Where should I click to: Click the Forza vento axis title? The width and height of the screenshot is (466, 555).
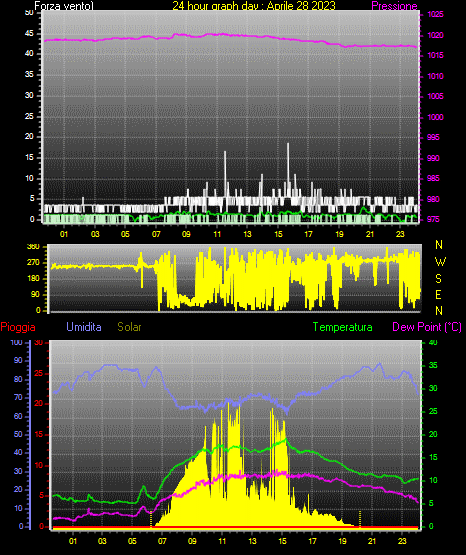(x=64, y=6)
